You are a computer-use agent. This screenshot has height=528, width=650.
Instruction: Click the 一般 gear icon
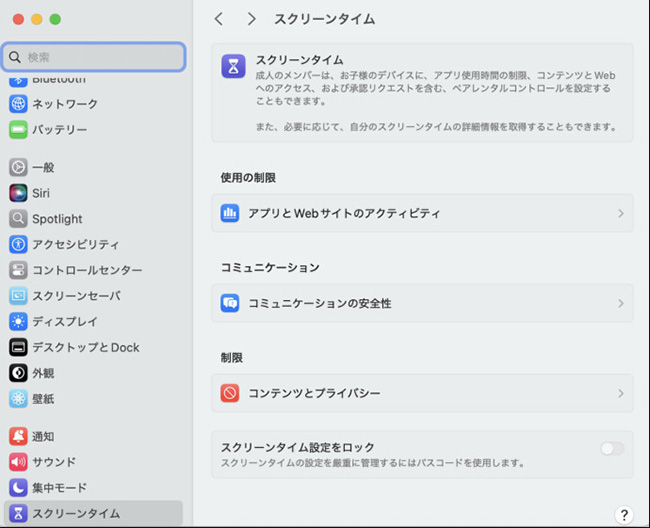point(18,167)
